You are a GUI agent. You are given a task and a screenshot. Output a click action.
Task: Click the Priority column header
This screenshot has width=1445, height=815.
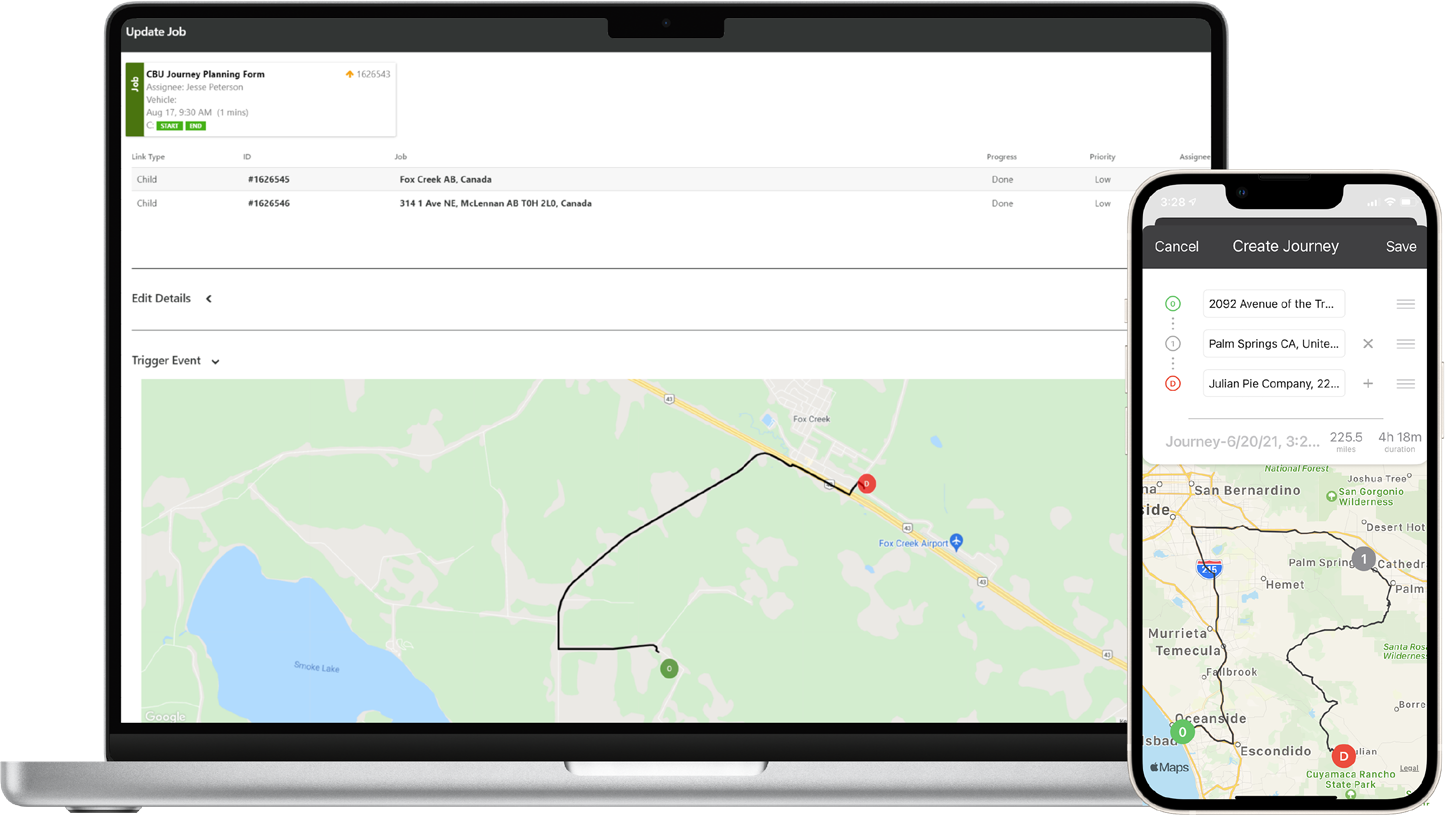pos(1102,157)
